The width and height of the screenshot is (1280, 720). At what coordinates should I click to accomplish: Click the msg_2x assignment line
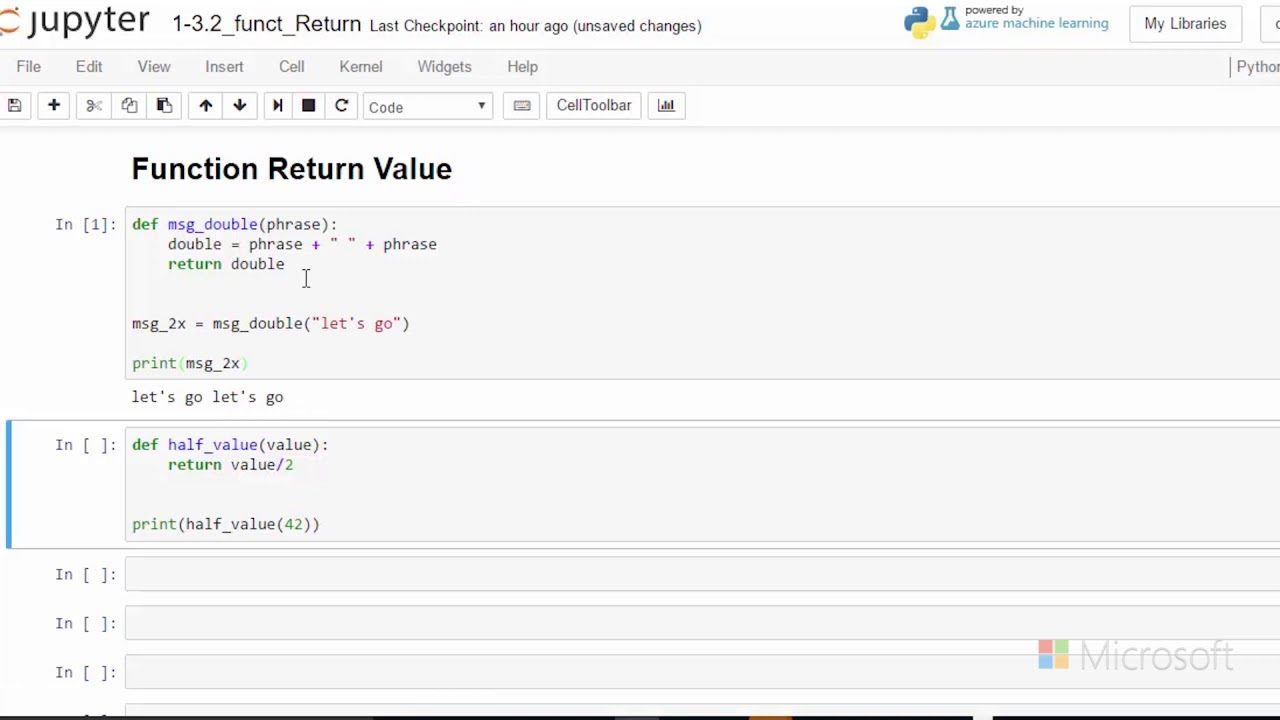pos(271,323)
